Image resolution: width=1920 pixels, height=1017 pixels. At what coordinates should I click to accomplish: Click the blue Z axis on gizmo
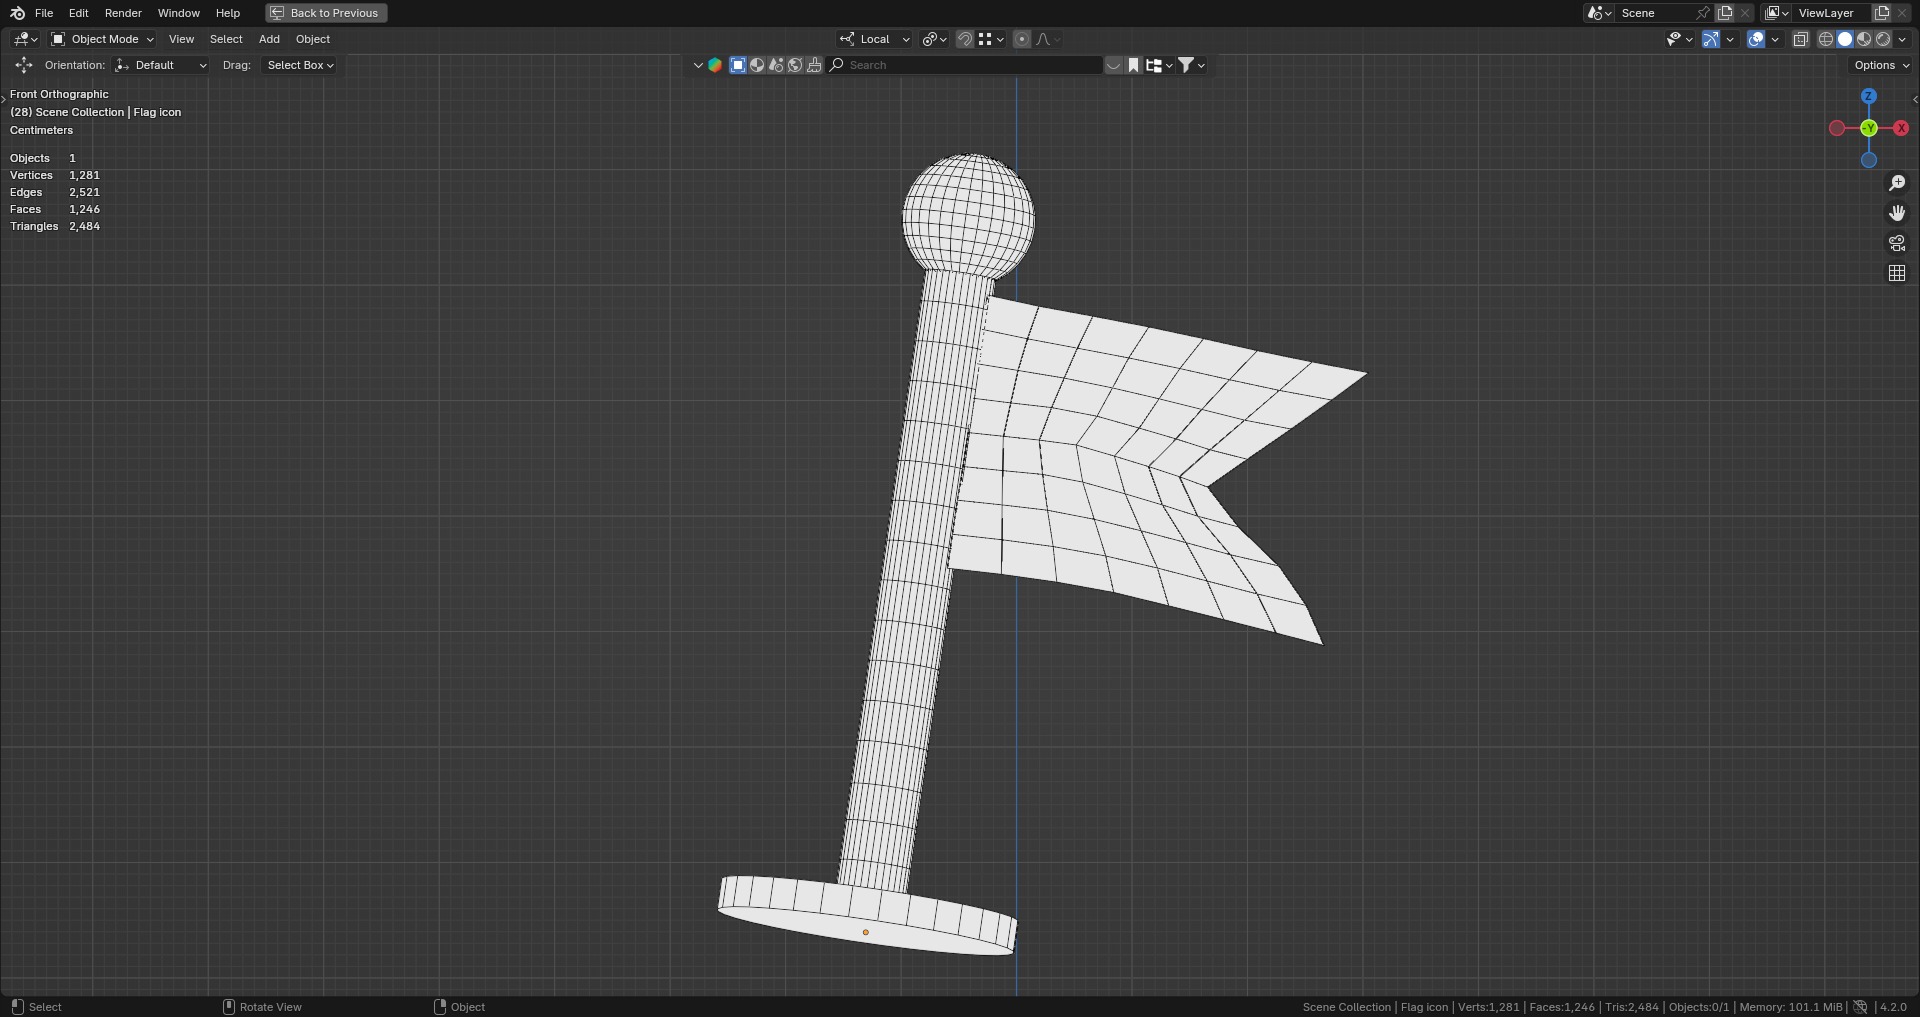pyautogui.click(x=1869, y=96)
